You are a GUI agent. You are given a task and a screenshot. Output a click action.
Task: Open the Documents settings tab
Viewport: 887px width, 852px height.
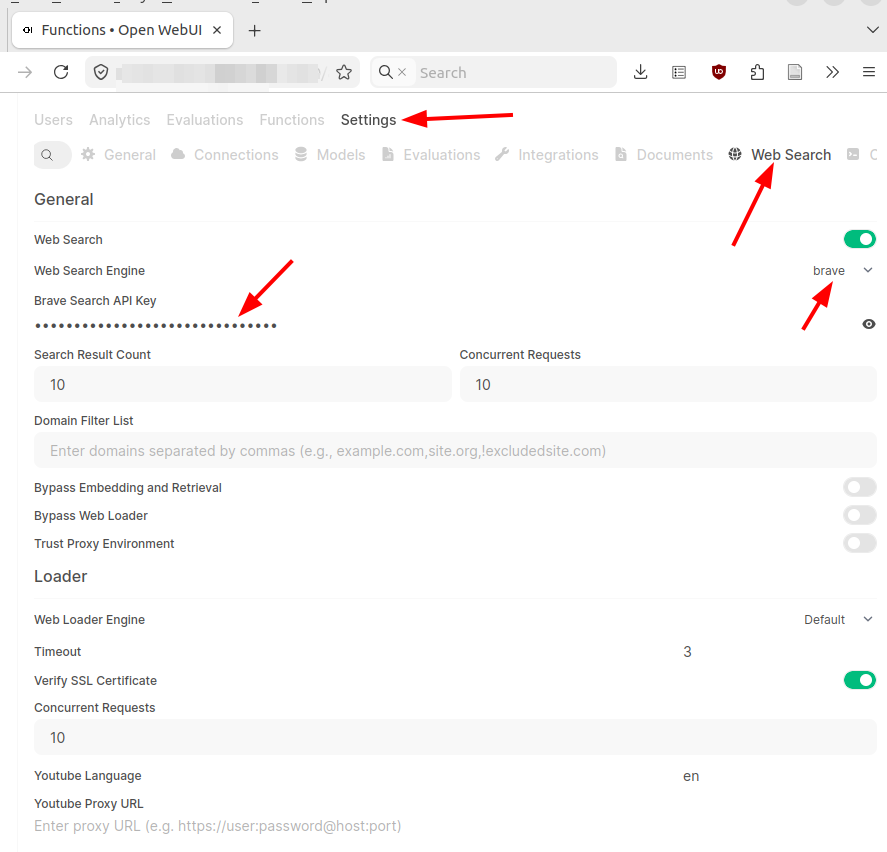coord(664,155)
